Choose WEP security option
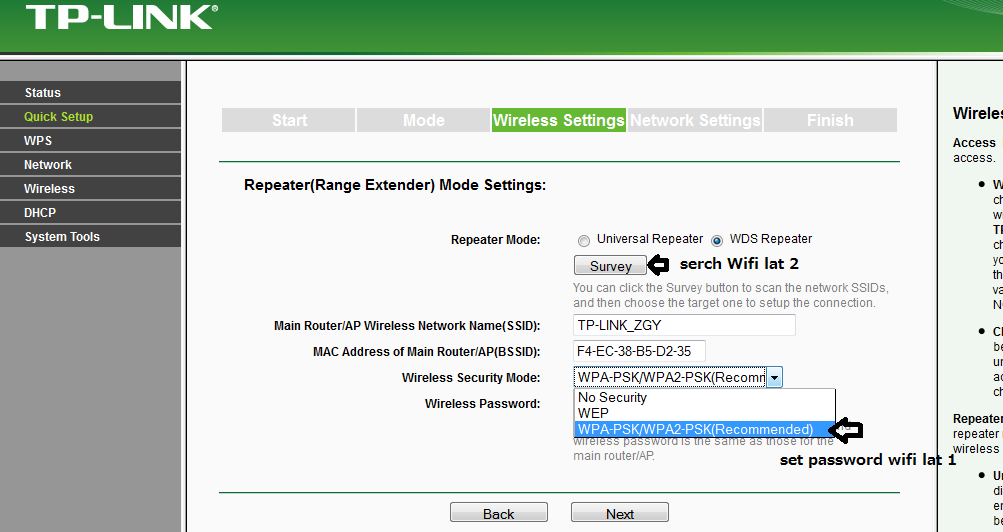The image size is (1003, 532). (704, 413)
